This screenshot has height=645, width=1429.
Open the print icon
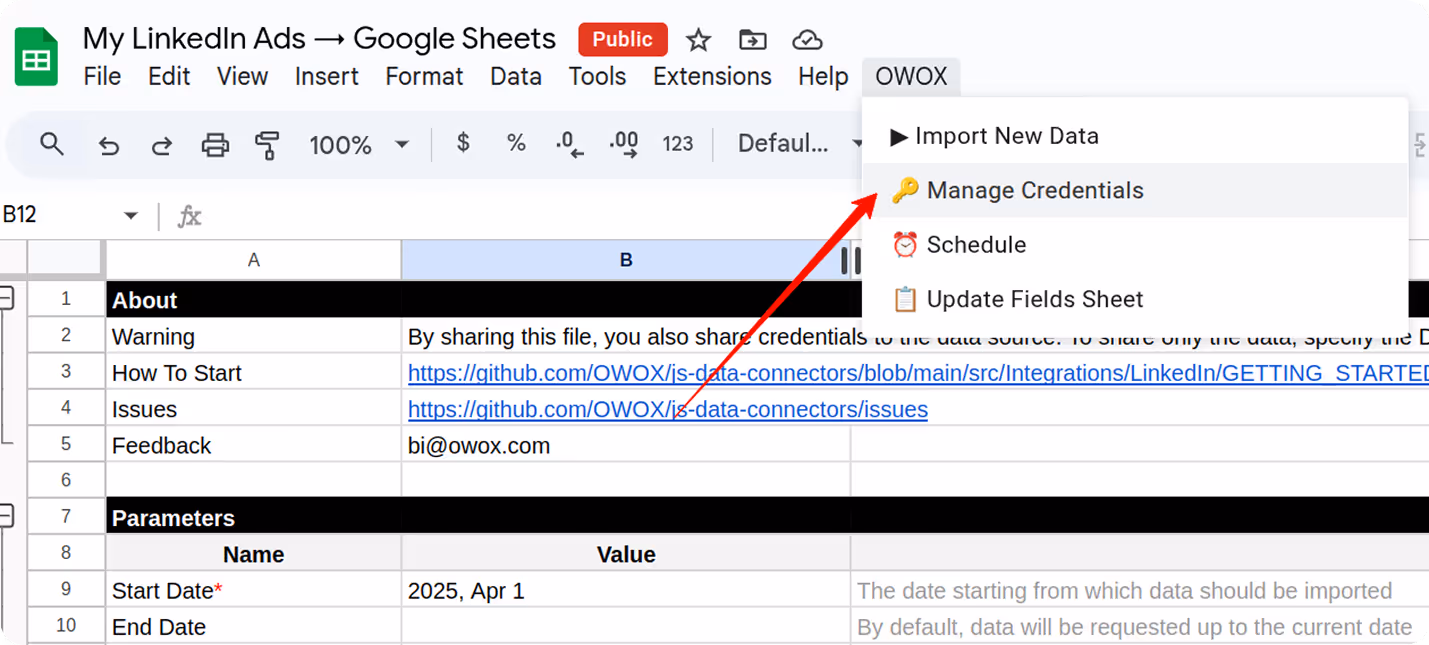click(x=213, y=144)
